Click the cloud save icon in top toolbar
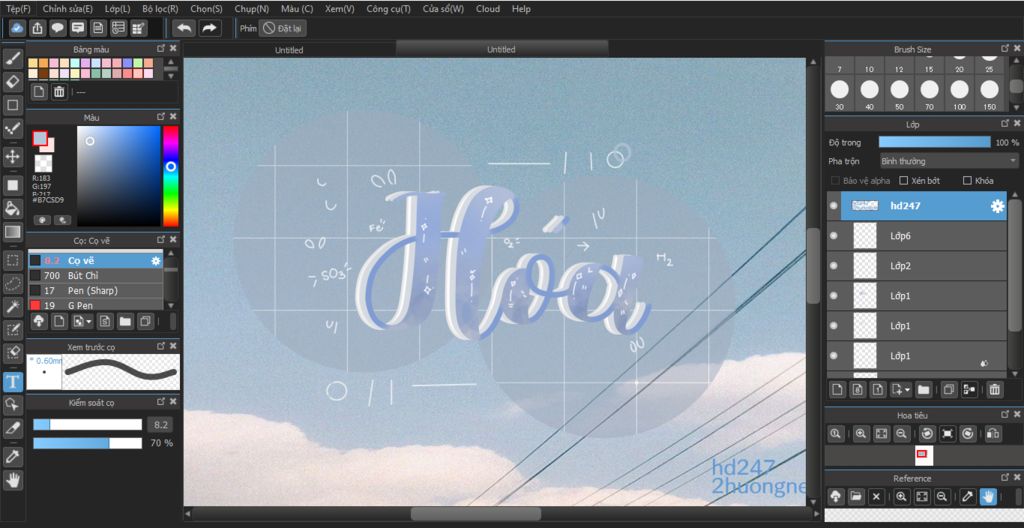This screenshot has width=1024, height=528. point(18,28)
